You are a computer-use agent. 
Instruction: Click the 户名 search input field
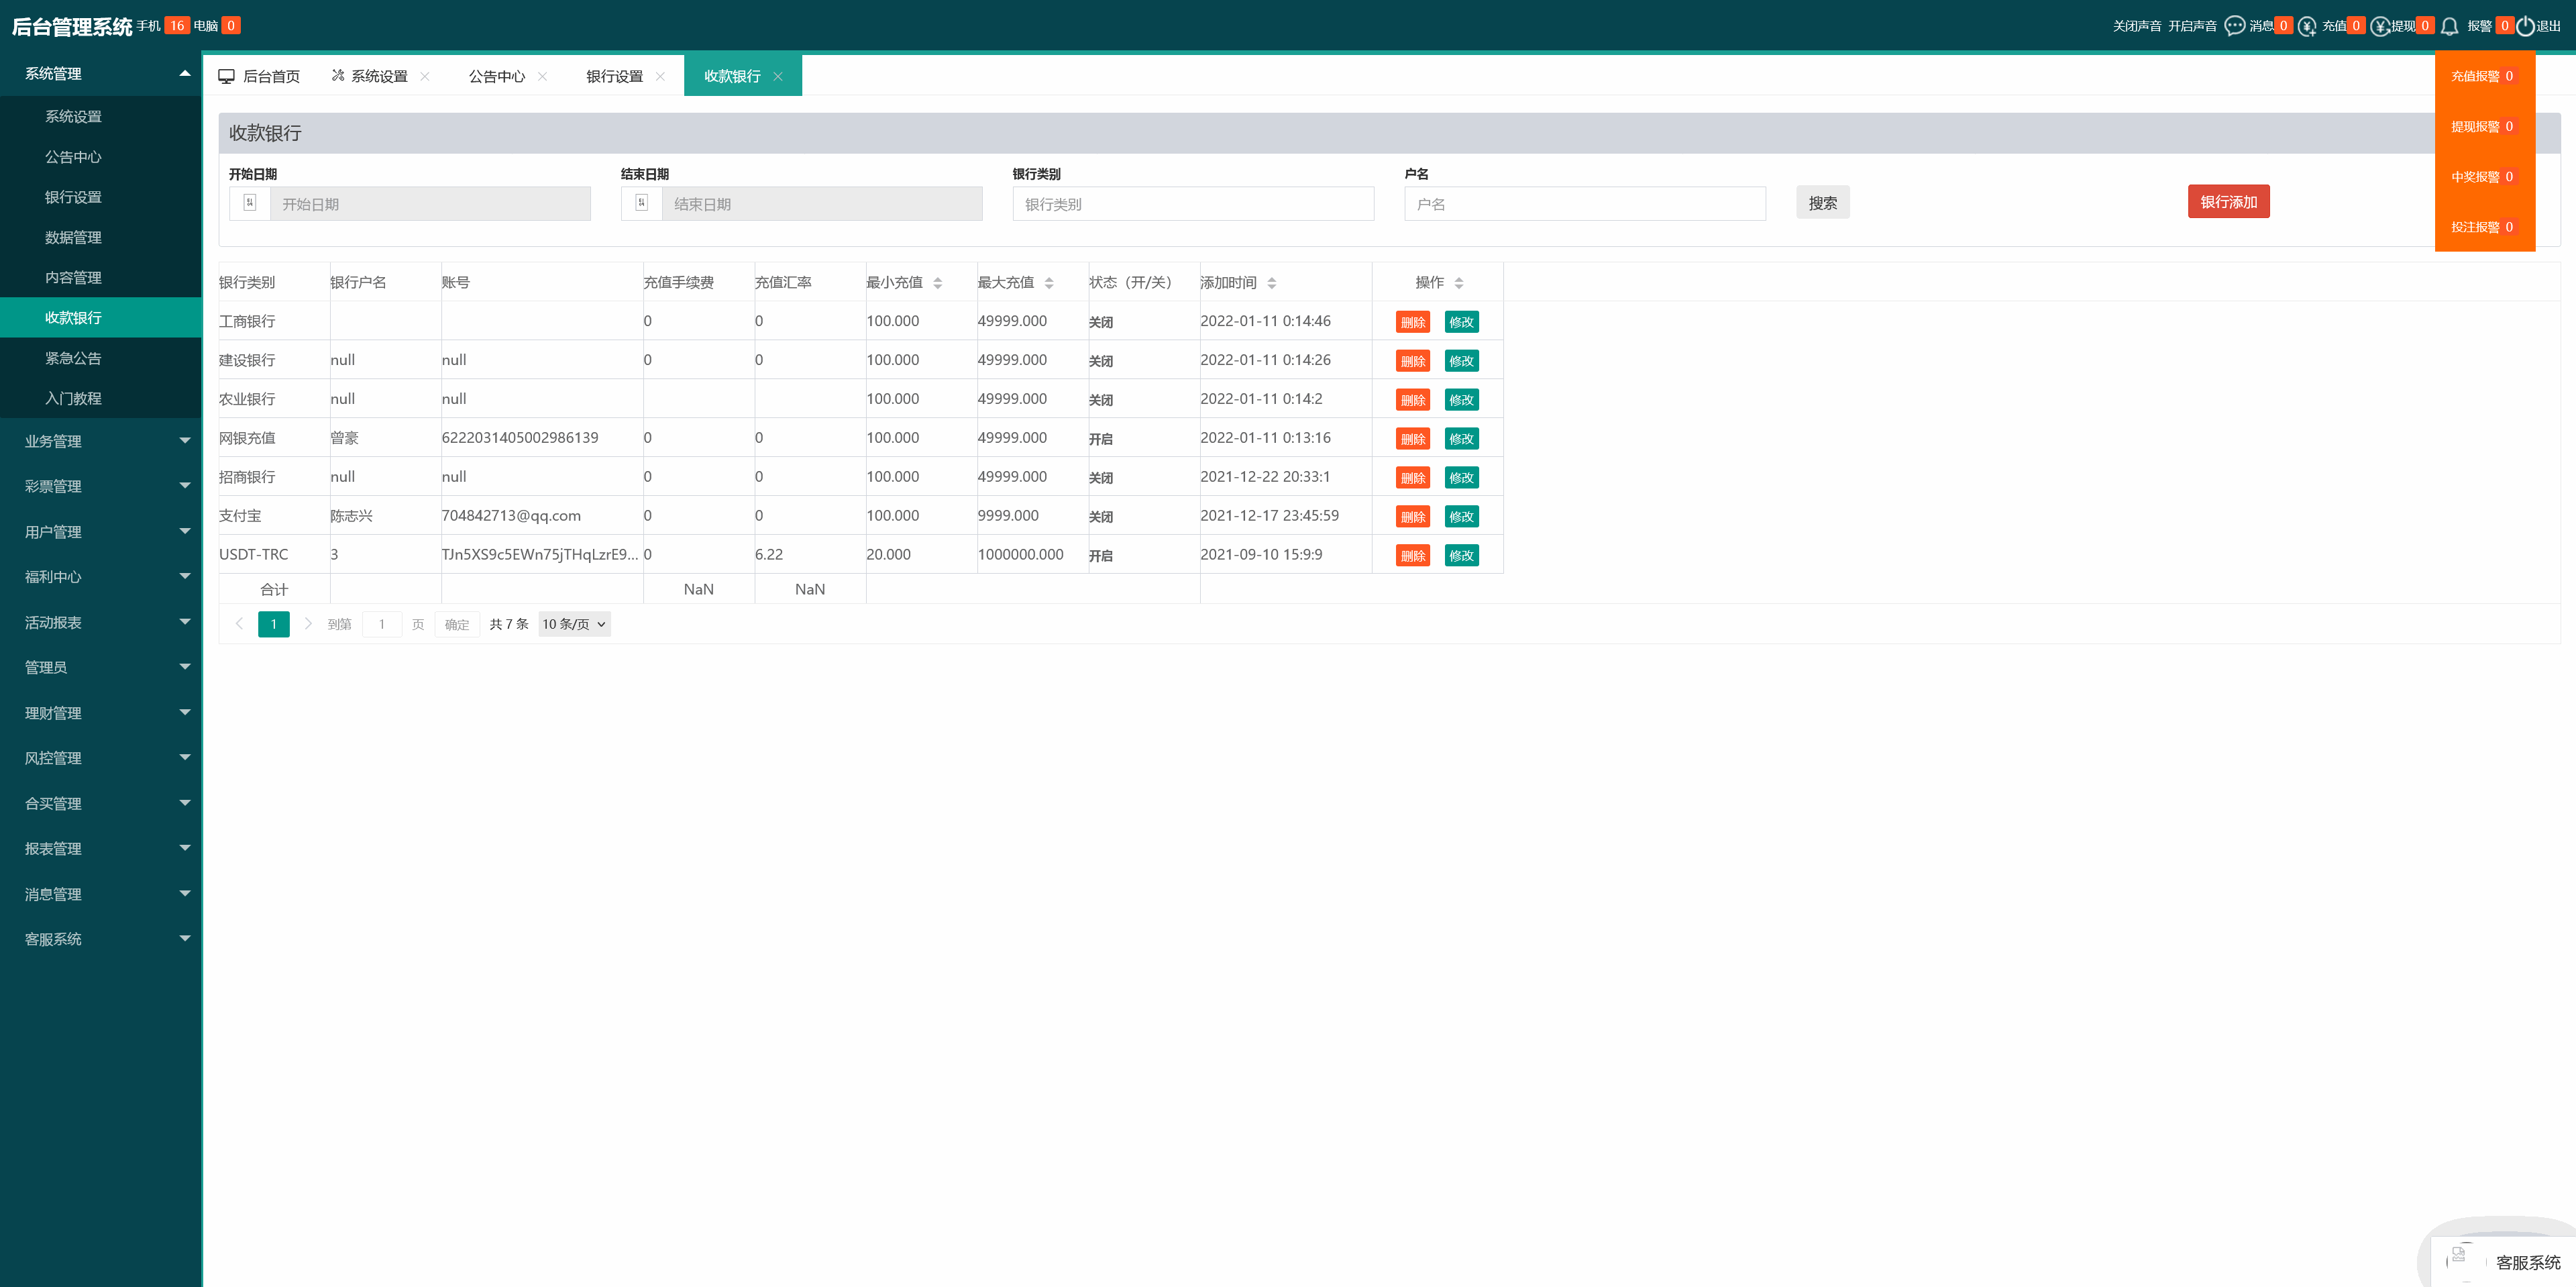[x=1584, y=204]
